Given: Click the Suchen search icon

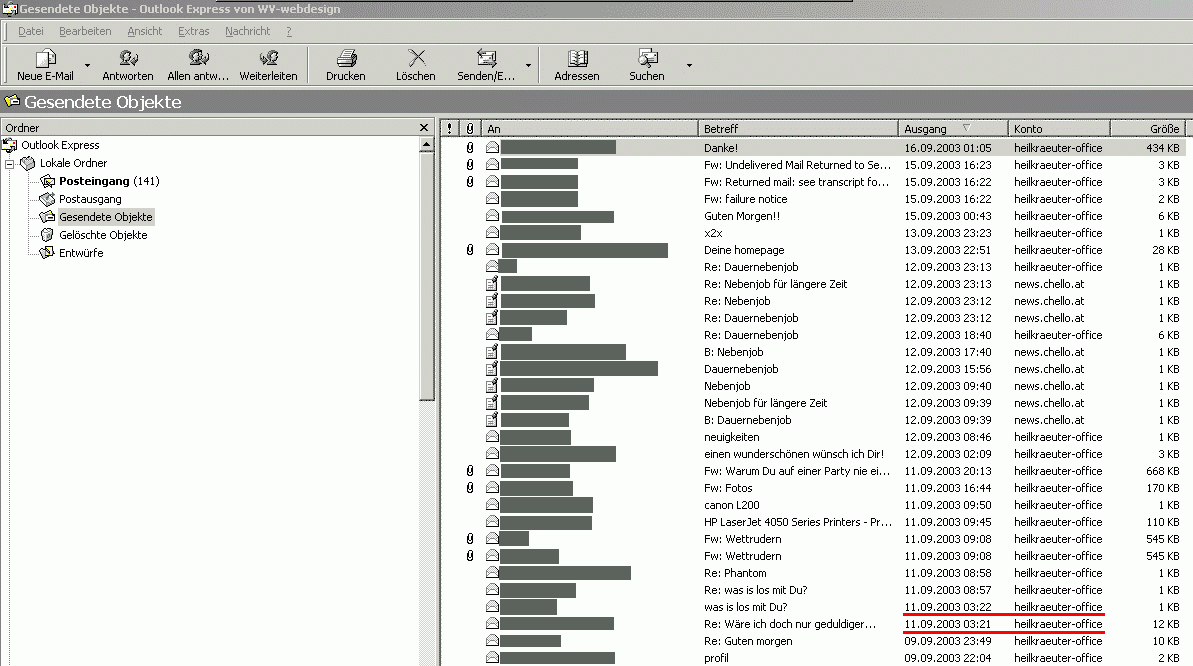Looking at the screenshot, I should click(647, 58).
